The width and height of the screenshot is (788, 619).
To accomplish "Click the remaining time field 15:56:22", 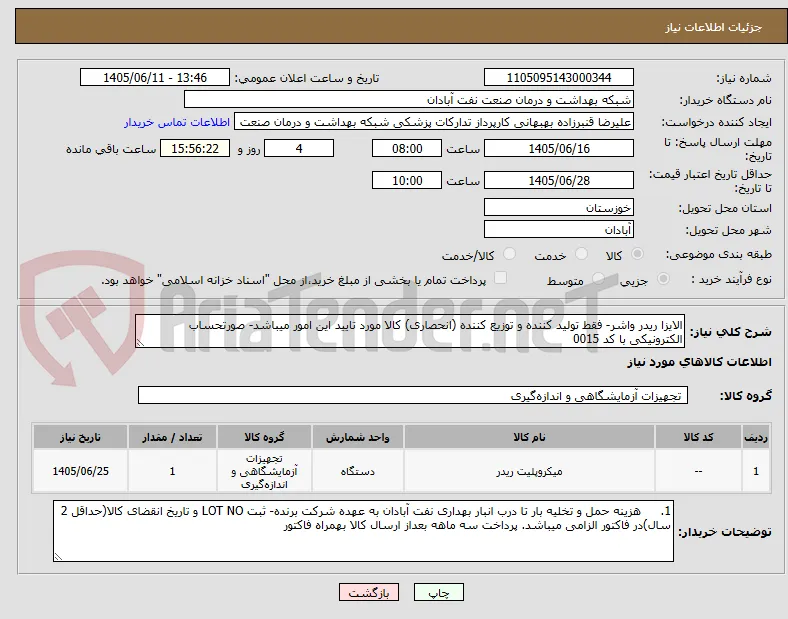I will 195,149.
